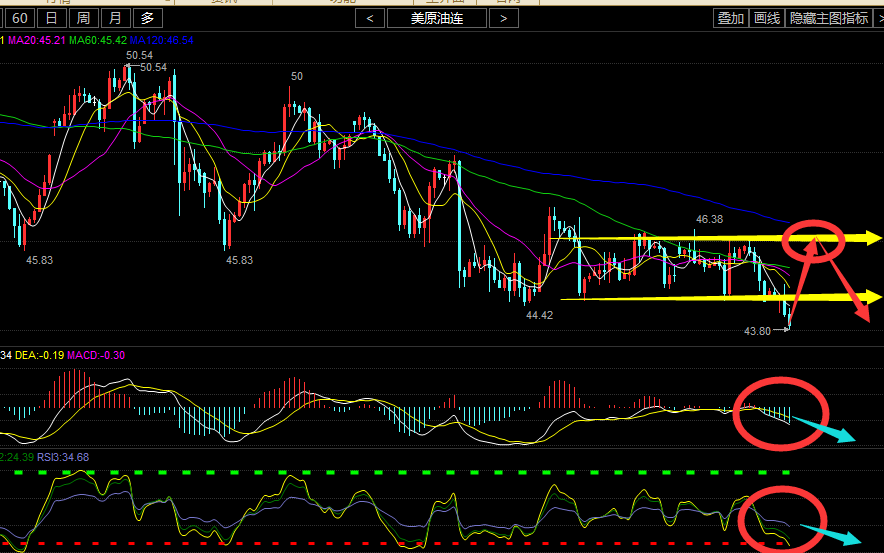This screenshot has height=553, width=884.
Task: Open the 多 multi-period option
Action: click(148, 18)
